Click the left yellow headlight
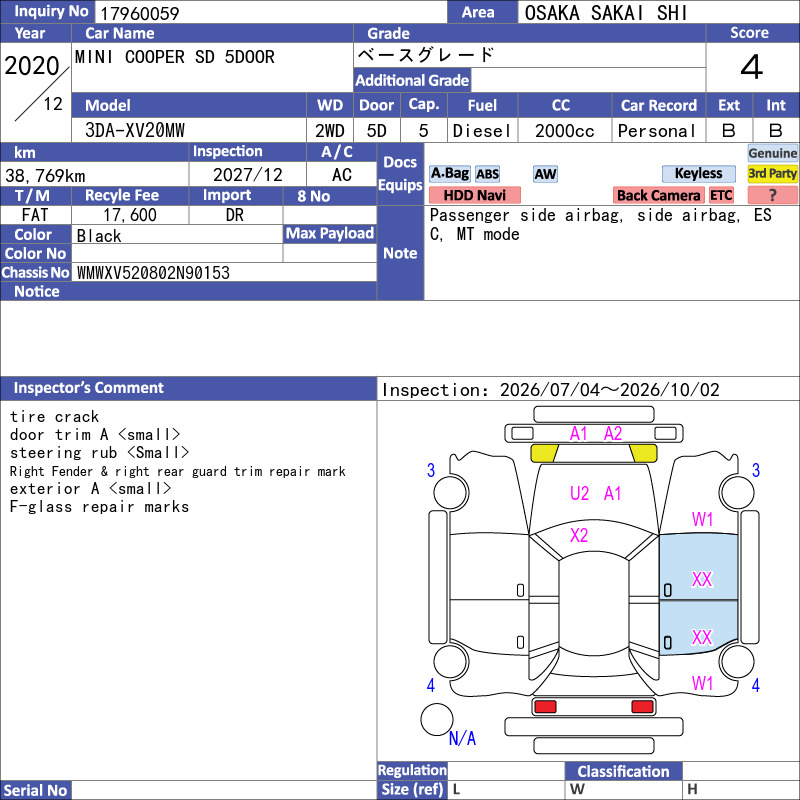Screen dimensions: 800x800 pyautogui.click(x=544, y=453)
